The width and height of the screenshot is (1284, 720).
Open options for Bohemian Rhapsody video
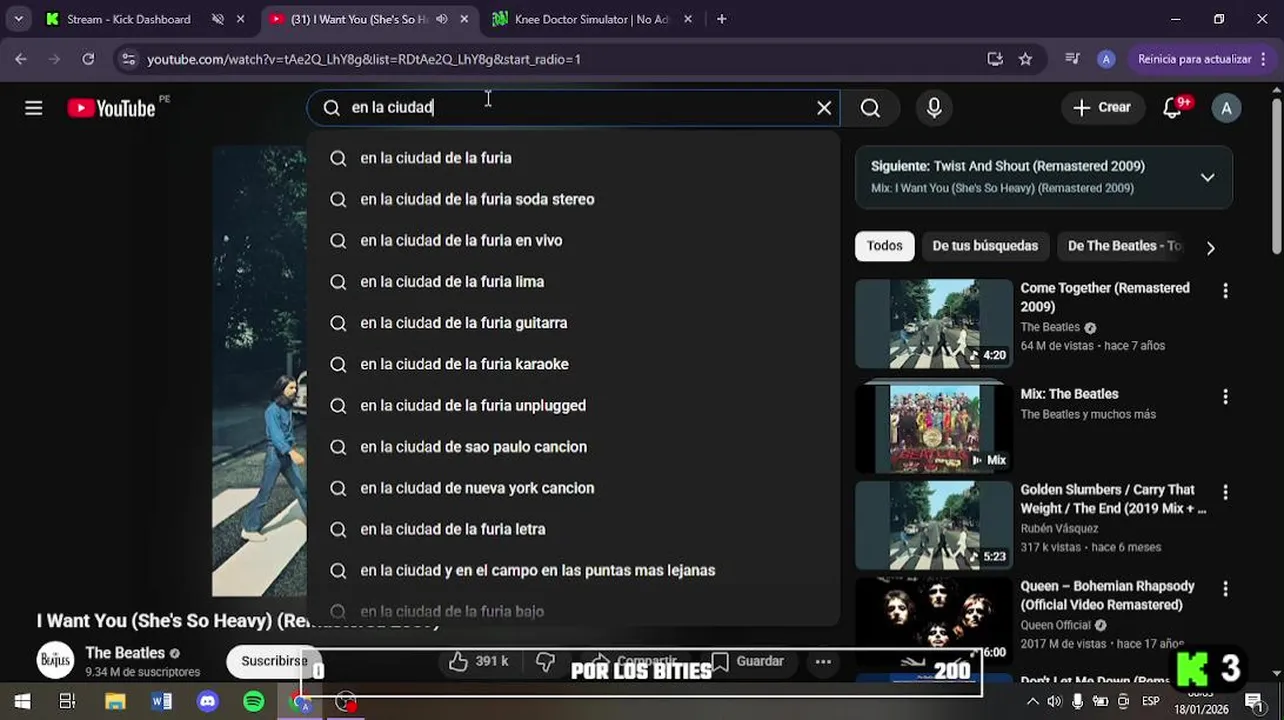[1225, 589]
